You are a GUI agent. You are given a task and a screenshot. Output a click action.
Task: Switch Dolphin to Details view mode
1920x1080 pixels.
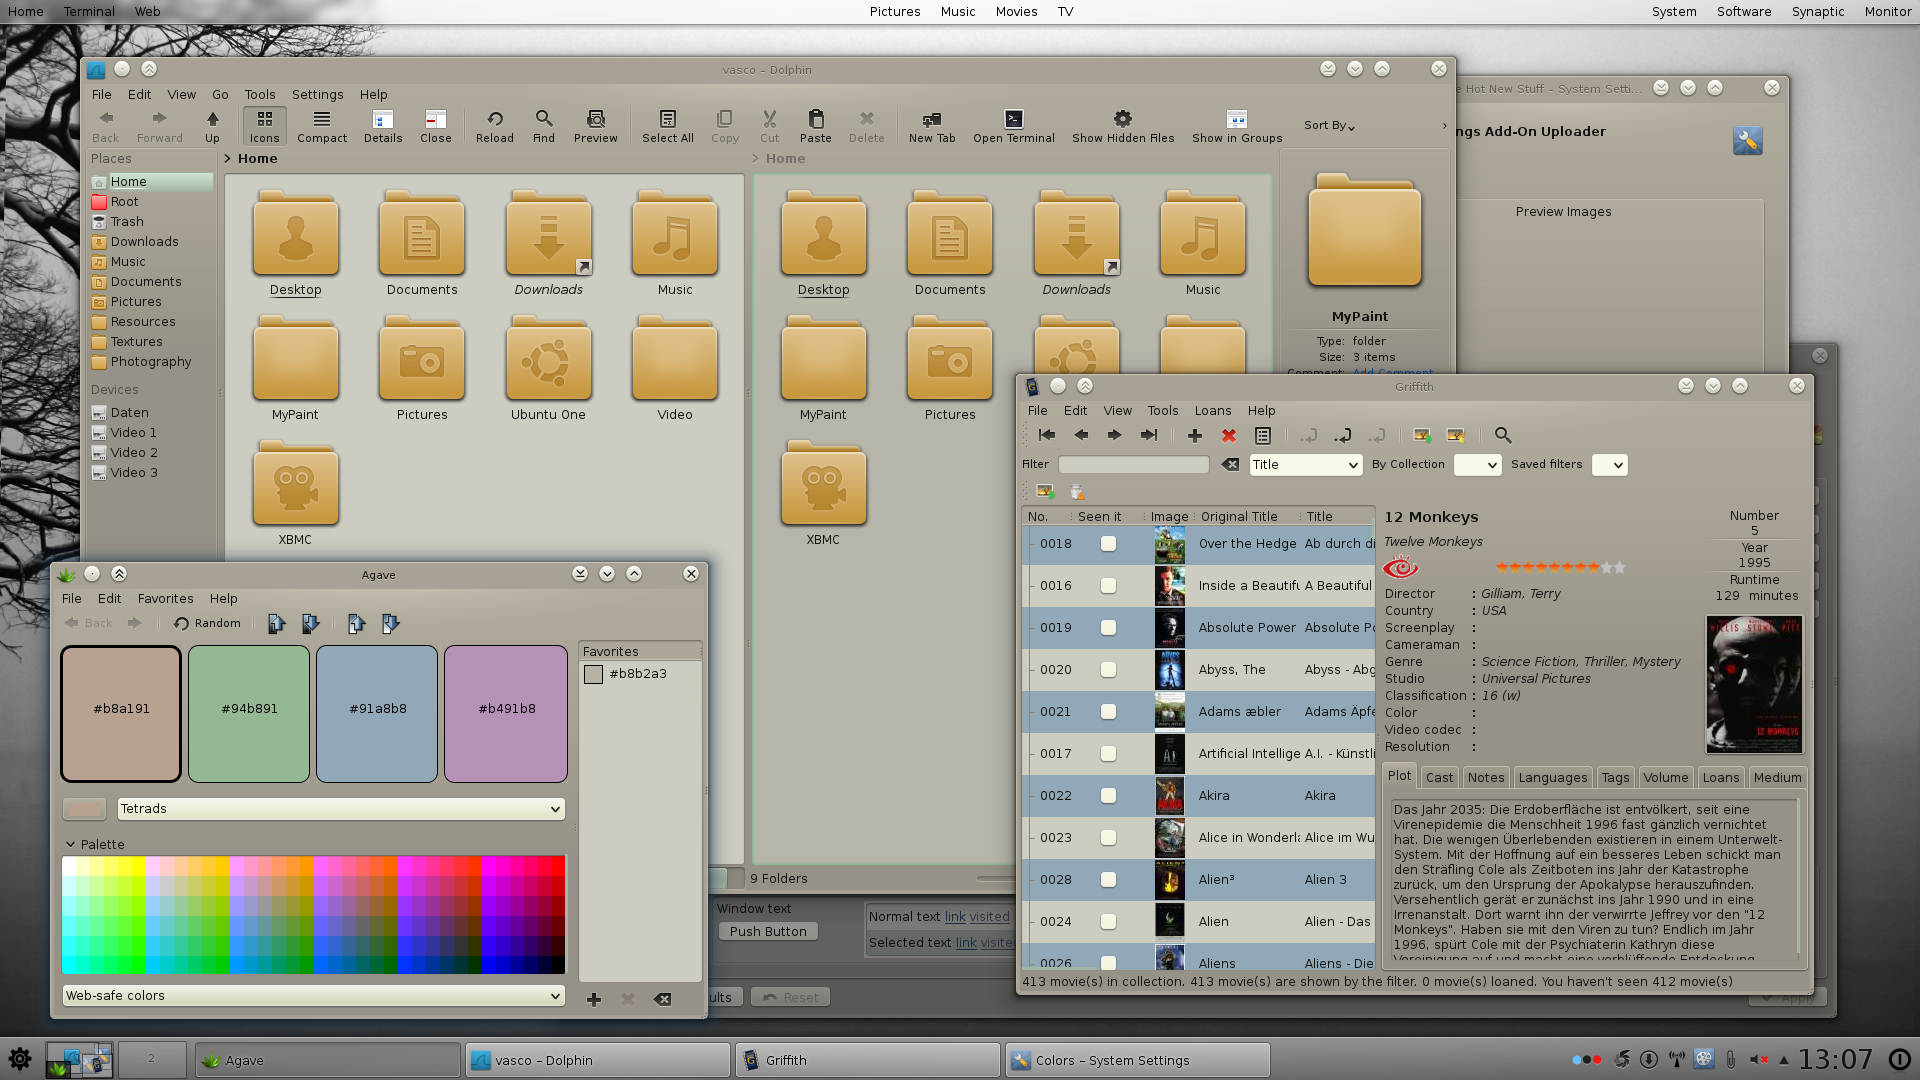point(383,126)
